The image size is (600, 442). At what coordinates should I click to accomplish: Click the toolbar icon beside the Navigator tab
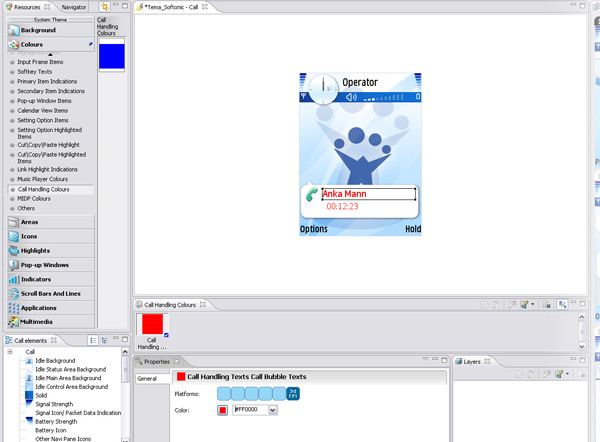coord(104,7)
